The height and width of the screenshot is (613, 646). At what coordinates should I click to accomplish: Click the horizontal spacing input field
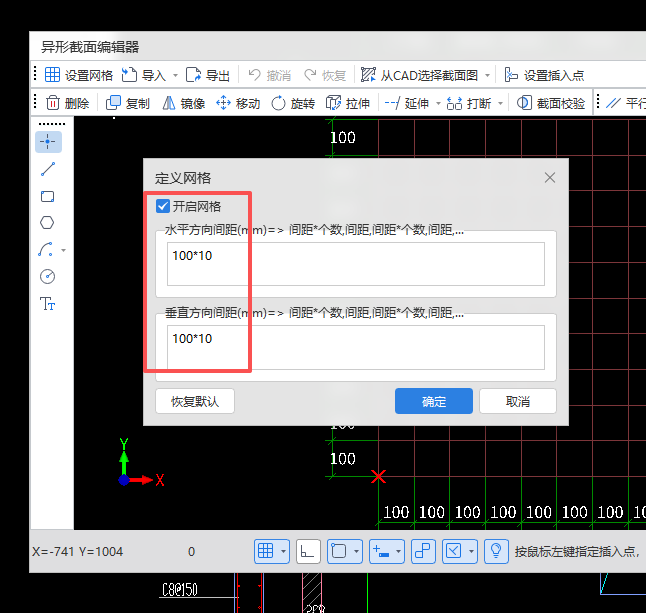(x=356, y=264)
